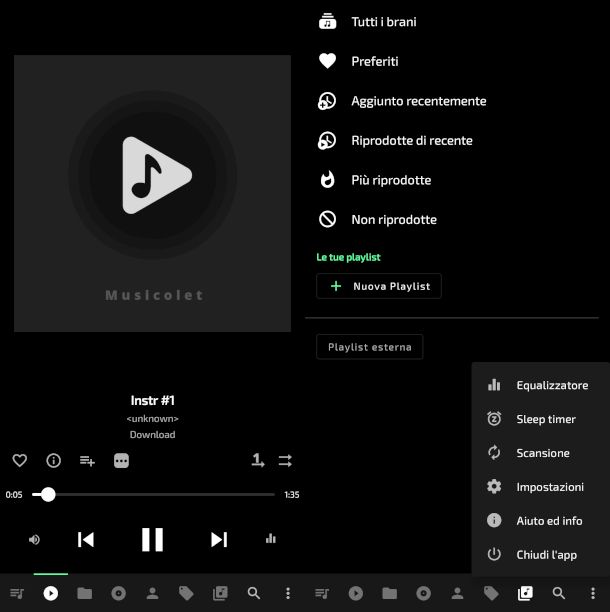Choose Sleep timer in the popup menu
The width and height of the screenshot is (610, 612).
545,420
